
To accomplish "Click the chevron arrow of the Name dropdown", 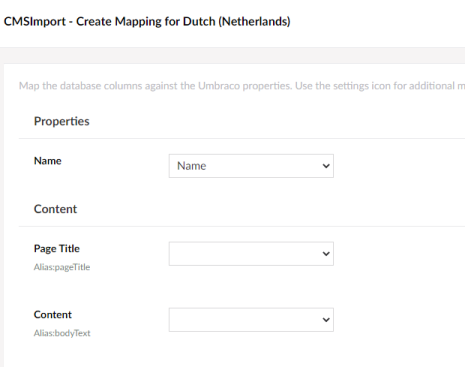I will click(x=326, y=166).
